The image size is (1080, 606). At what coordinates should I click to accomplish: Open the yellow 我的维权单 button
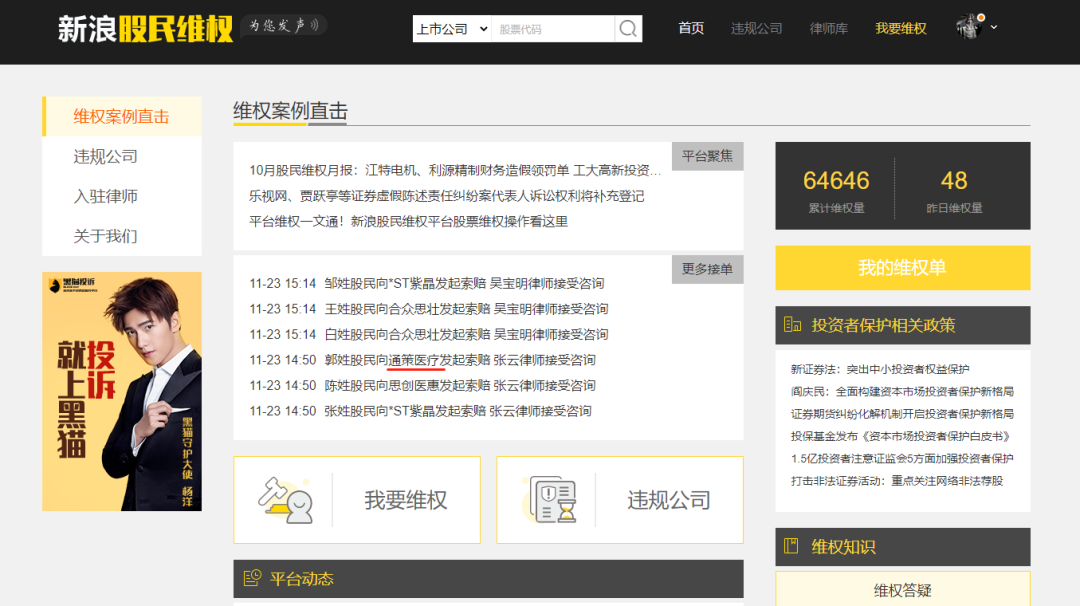pyautogui.click(x=902, y=268)
